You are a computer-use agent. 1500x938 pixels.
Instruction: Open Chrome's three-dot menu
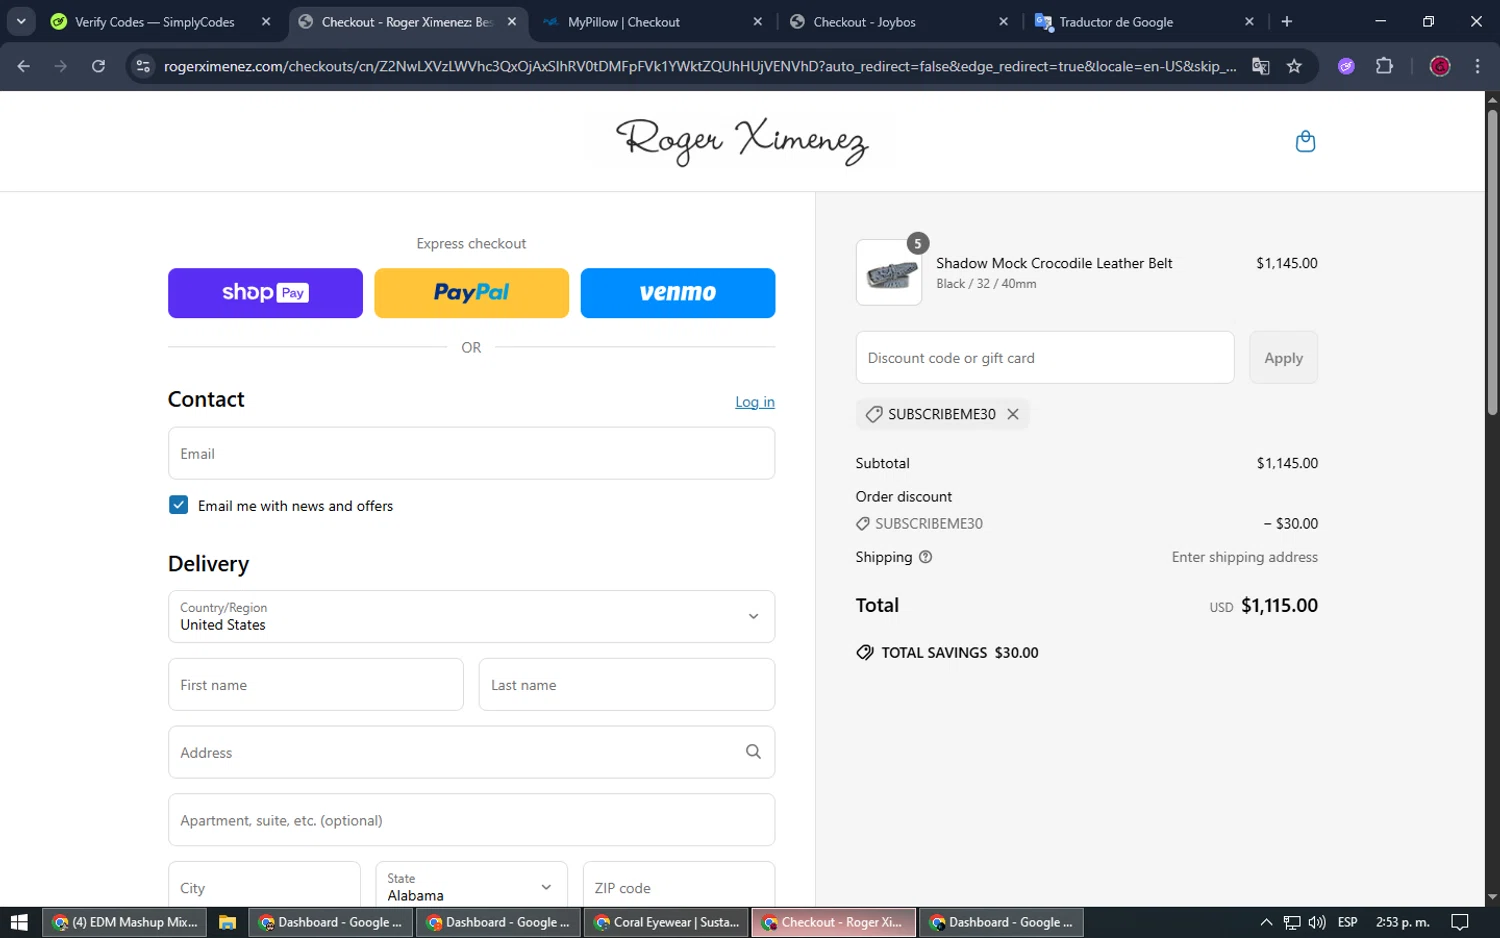point(1477,66)
